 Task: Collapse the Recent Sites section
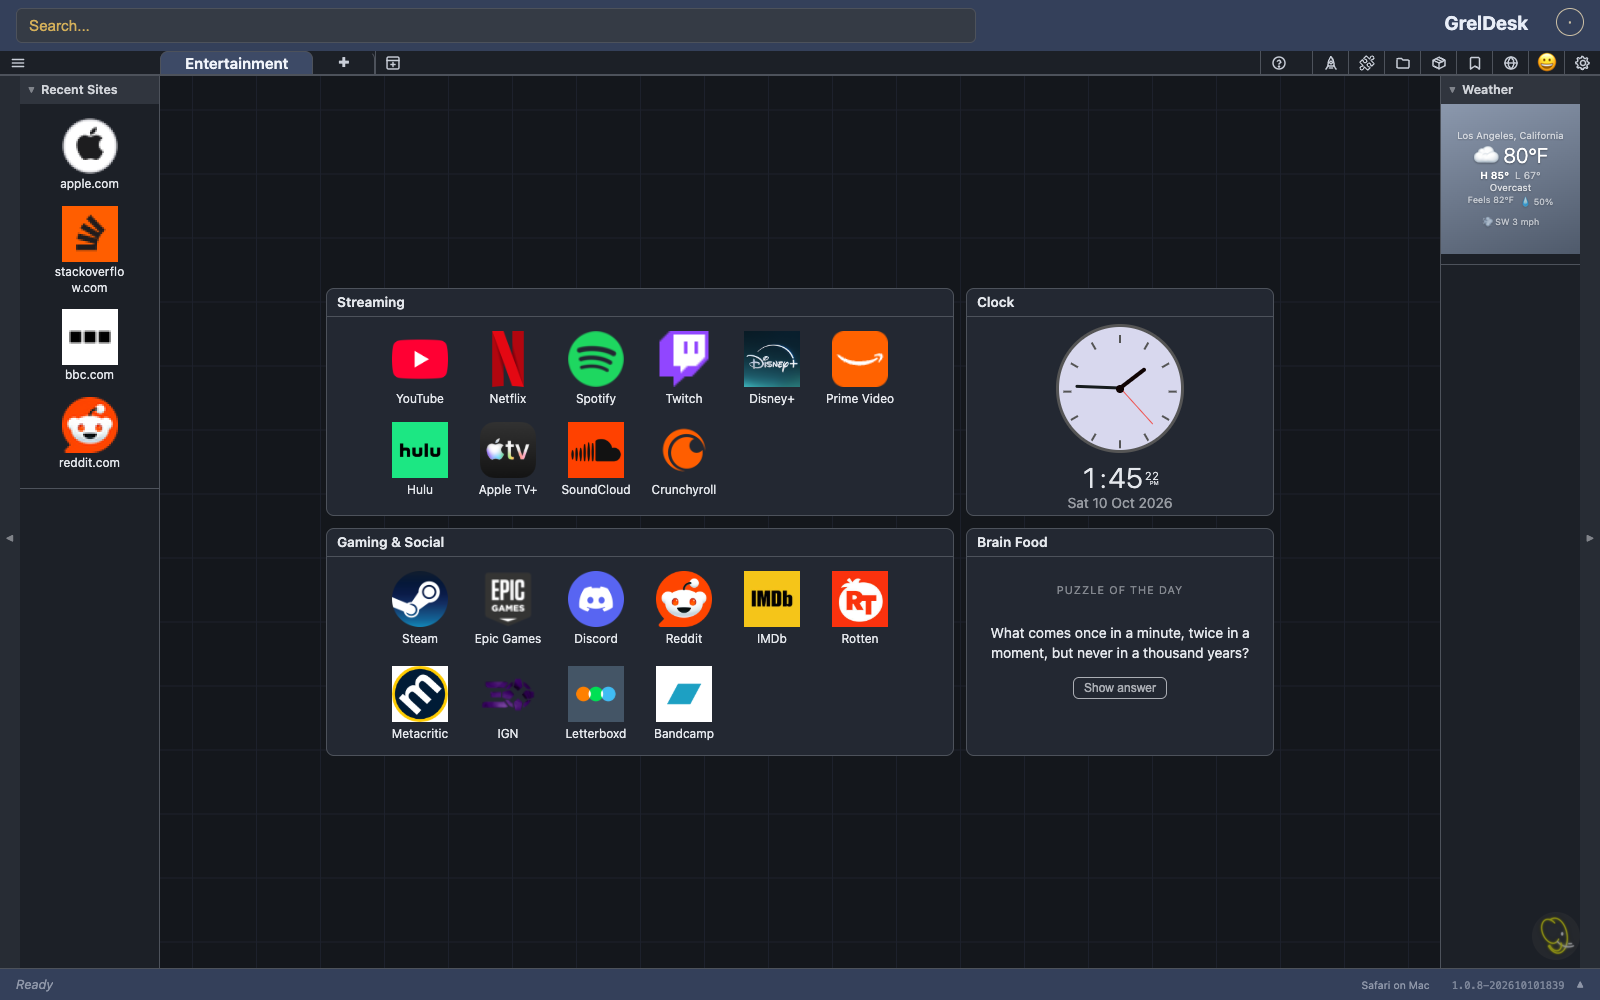click(31, 90)
